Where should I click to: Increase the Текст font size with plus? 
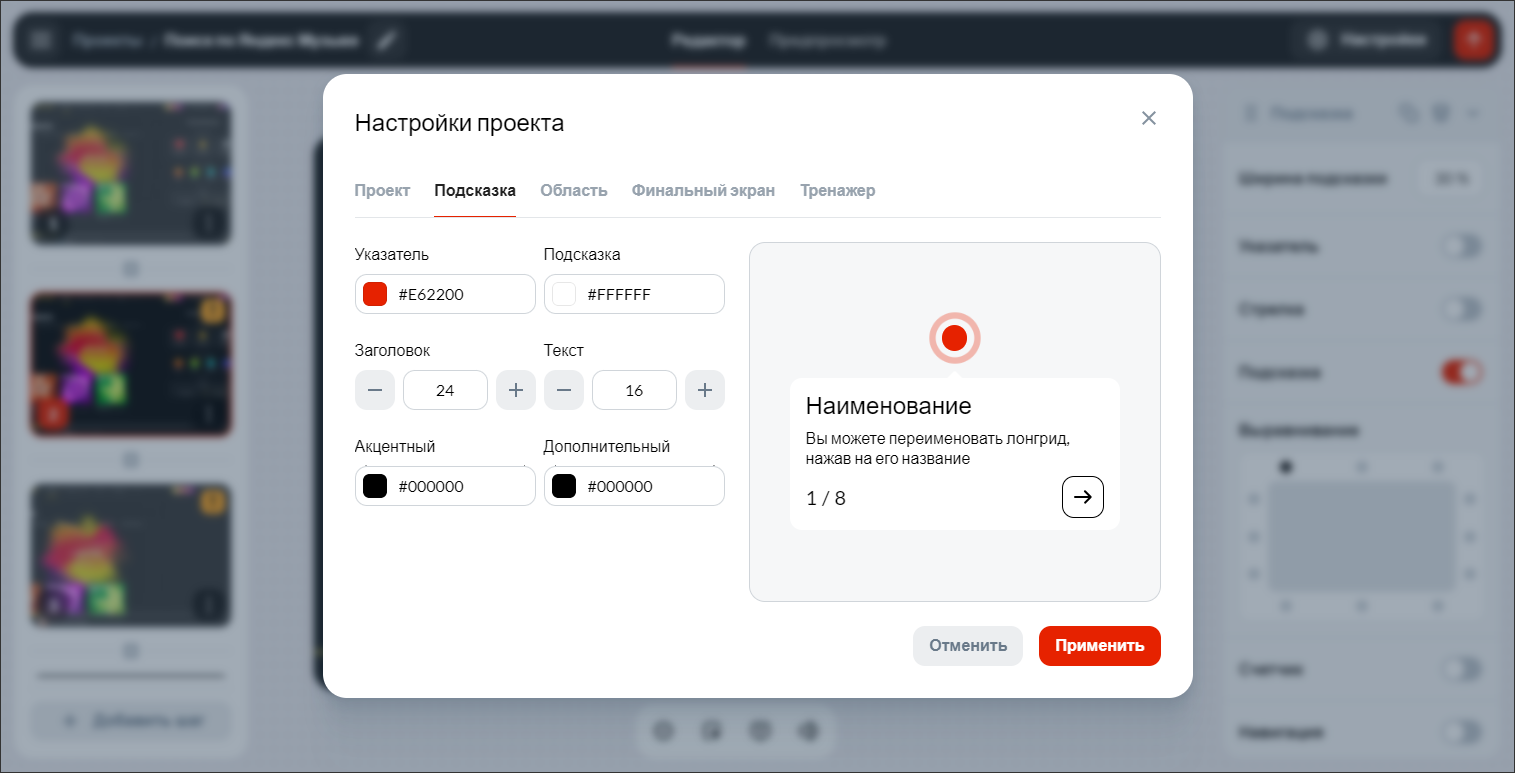click(704, 390)
